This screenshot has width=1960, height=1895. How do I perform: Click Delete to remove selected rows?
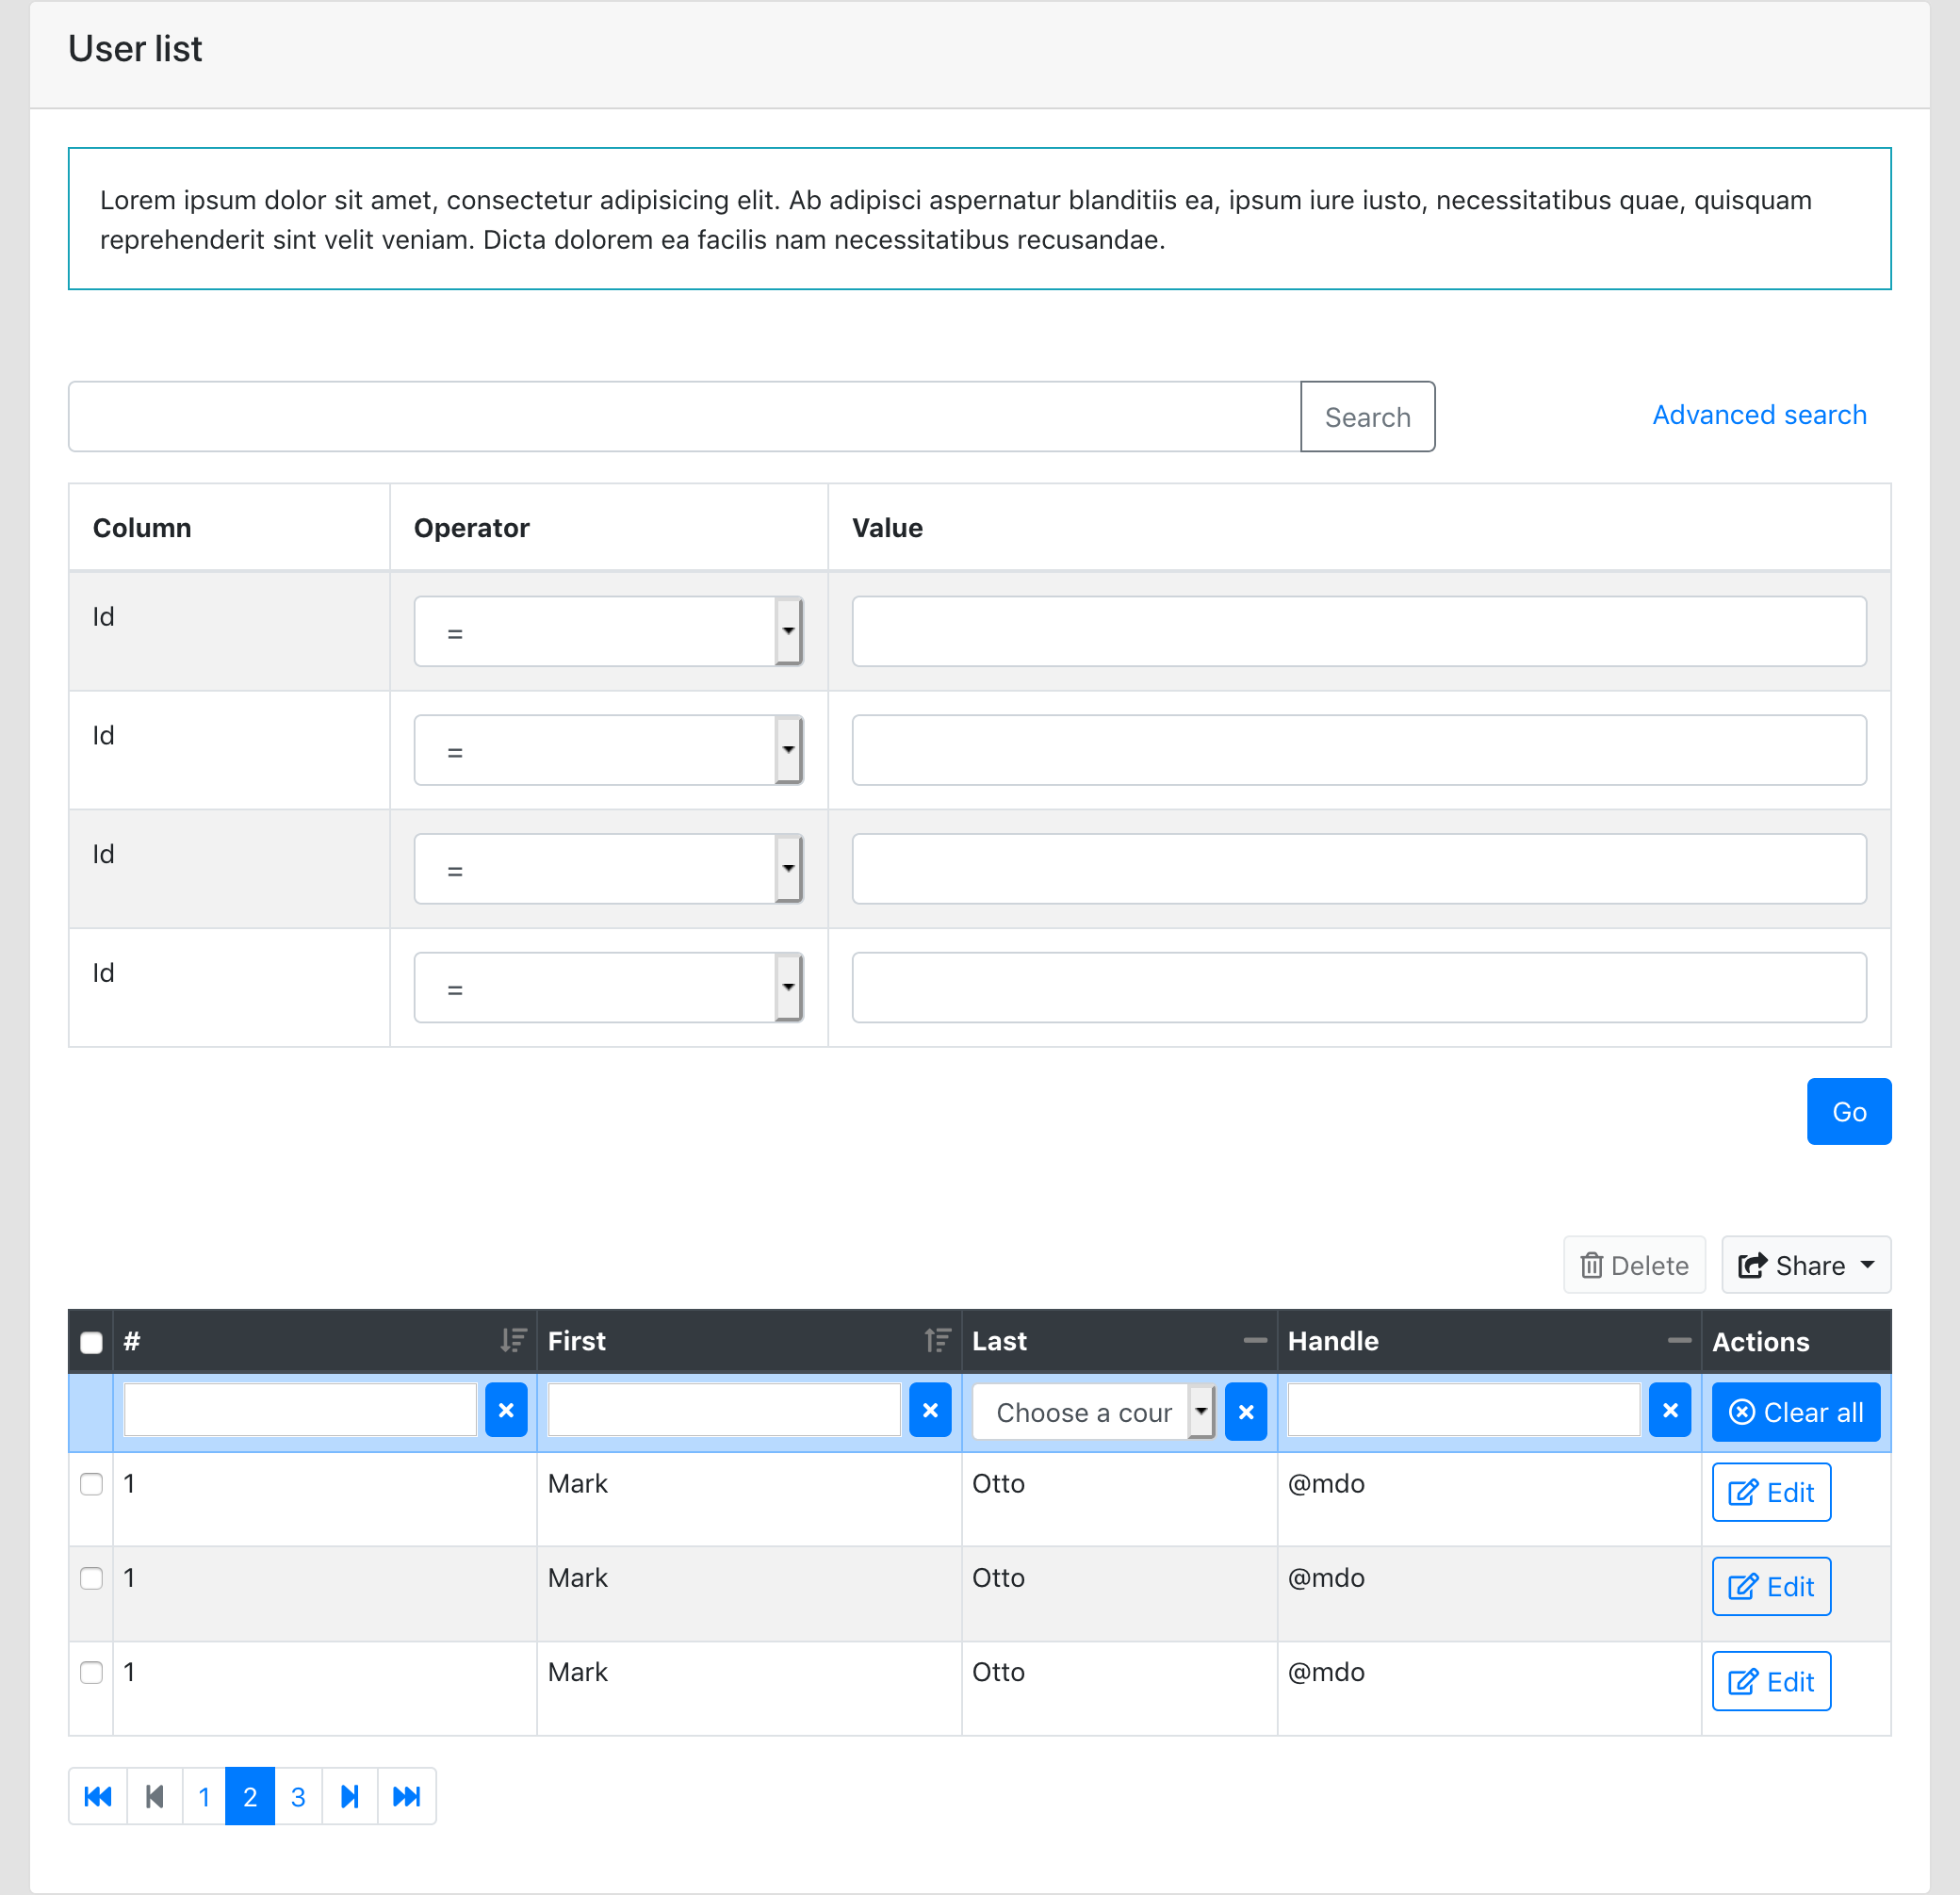1634,1264
